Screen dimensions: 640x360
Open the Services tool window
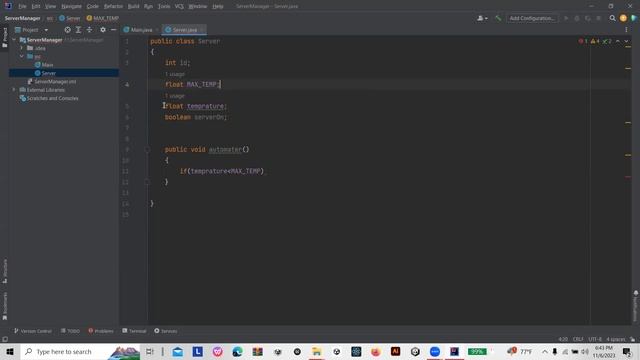pyautogui.click(x=165, y=331)
